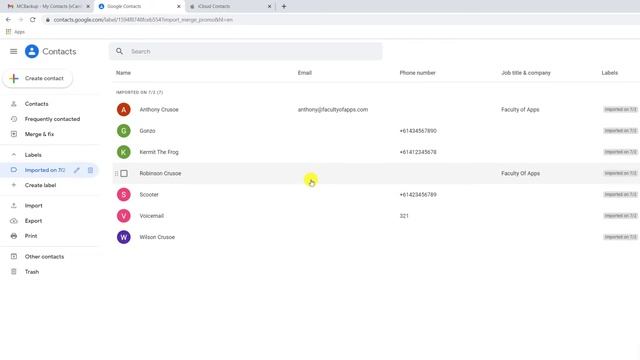The image size is (640, 360).
Task: Click the Merge & fix icon
Action: coord(13,134)
